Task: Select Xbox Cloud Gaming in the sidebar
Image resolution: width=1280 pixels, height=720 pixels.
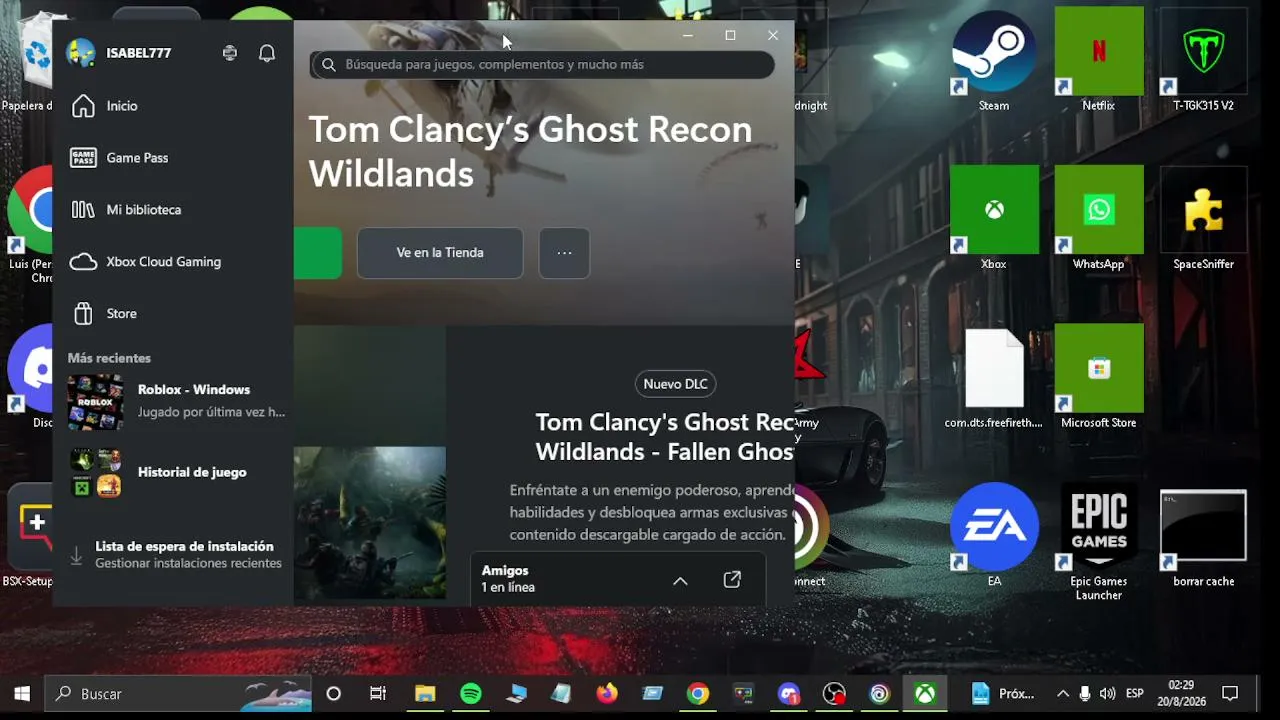Action: [x=173, y=262]
